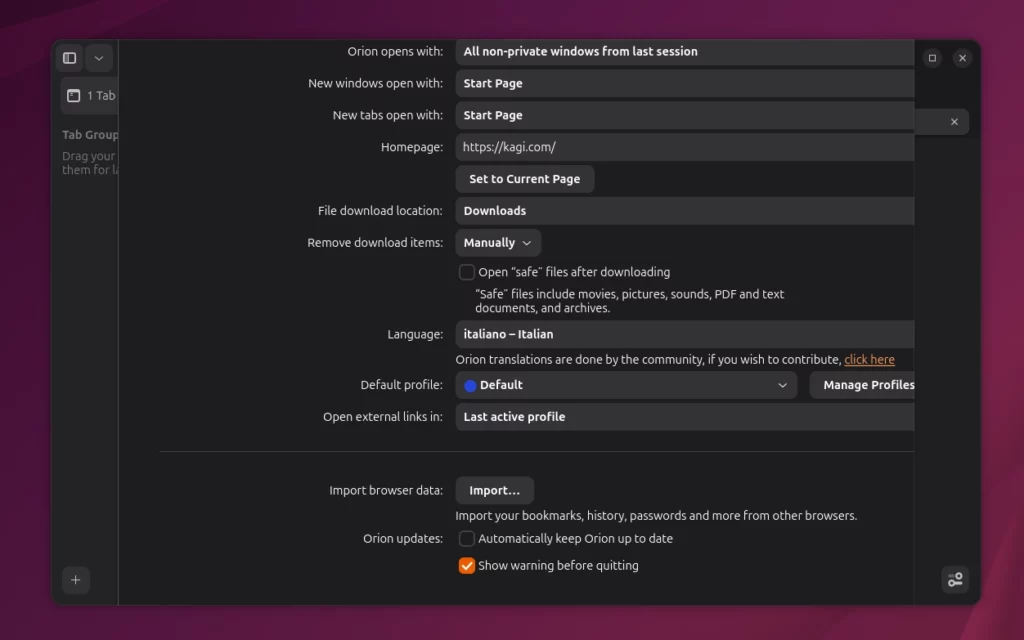
Task: Toggle the sidebar panel icon
Action: (x=69, y=58)
